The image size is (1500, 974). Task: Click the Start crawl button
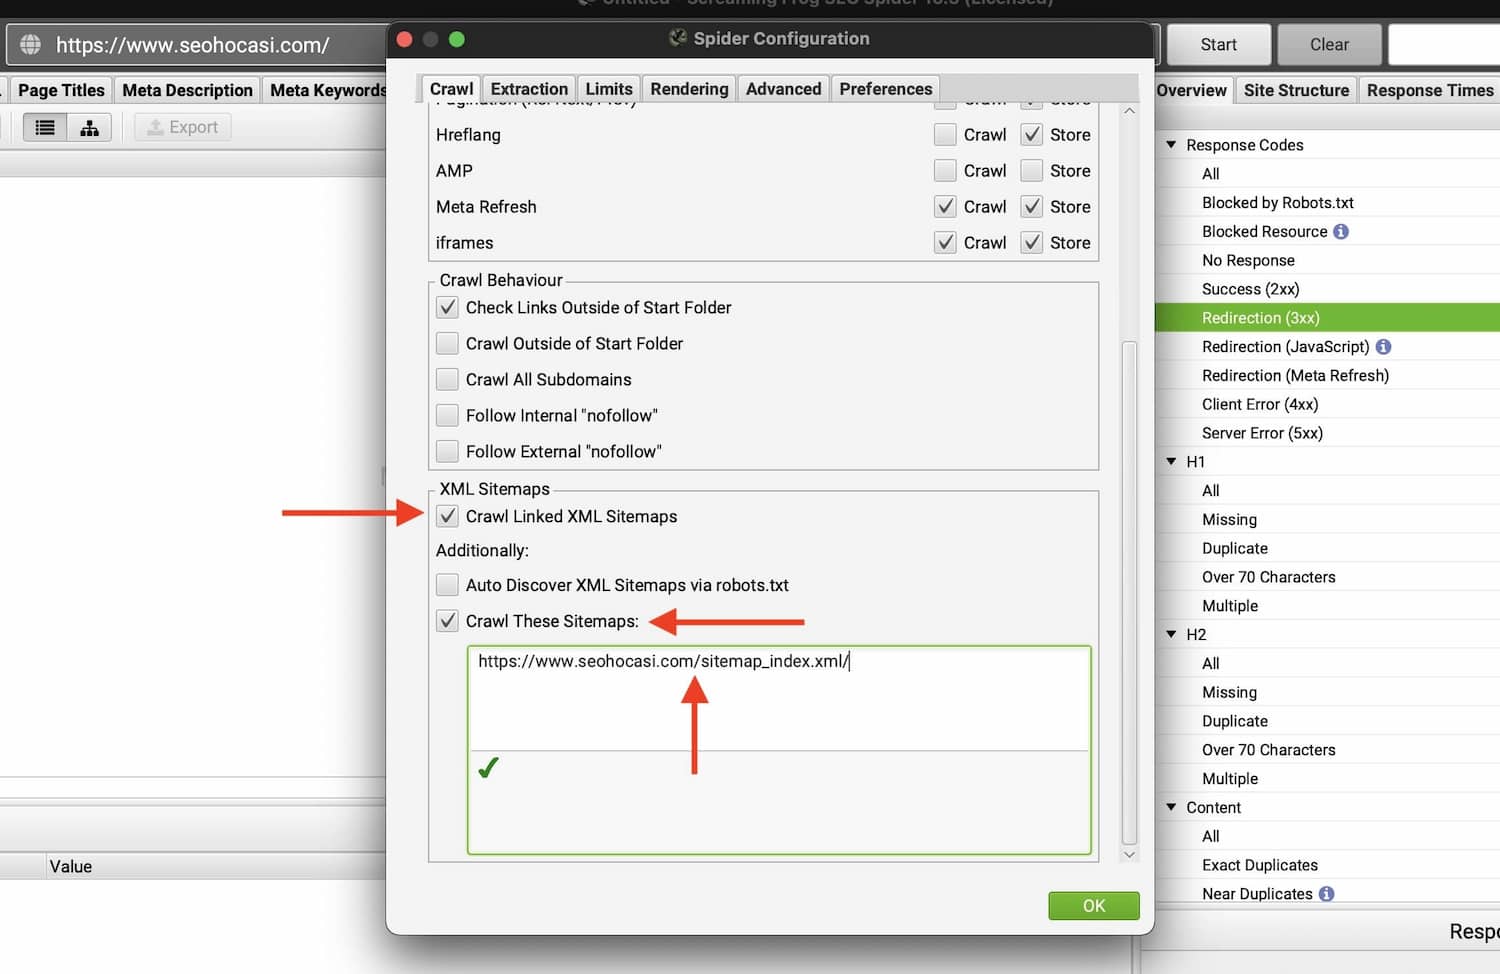coord(1218,45)
